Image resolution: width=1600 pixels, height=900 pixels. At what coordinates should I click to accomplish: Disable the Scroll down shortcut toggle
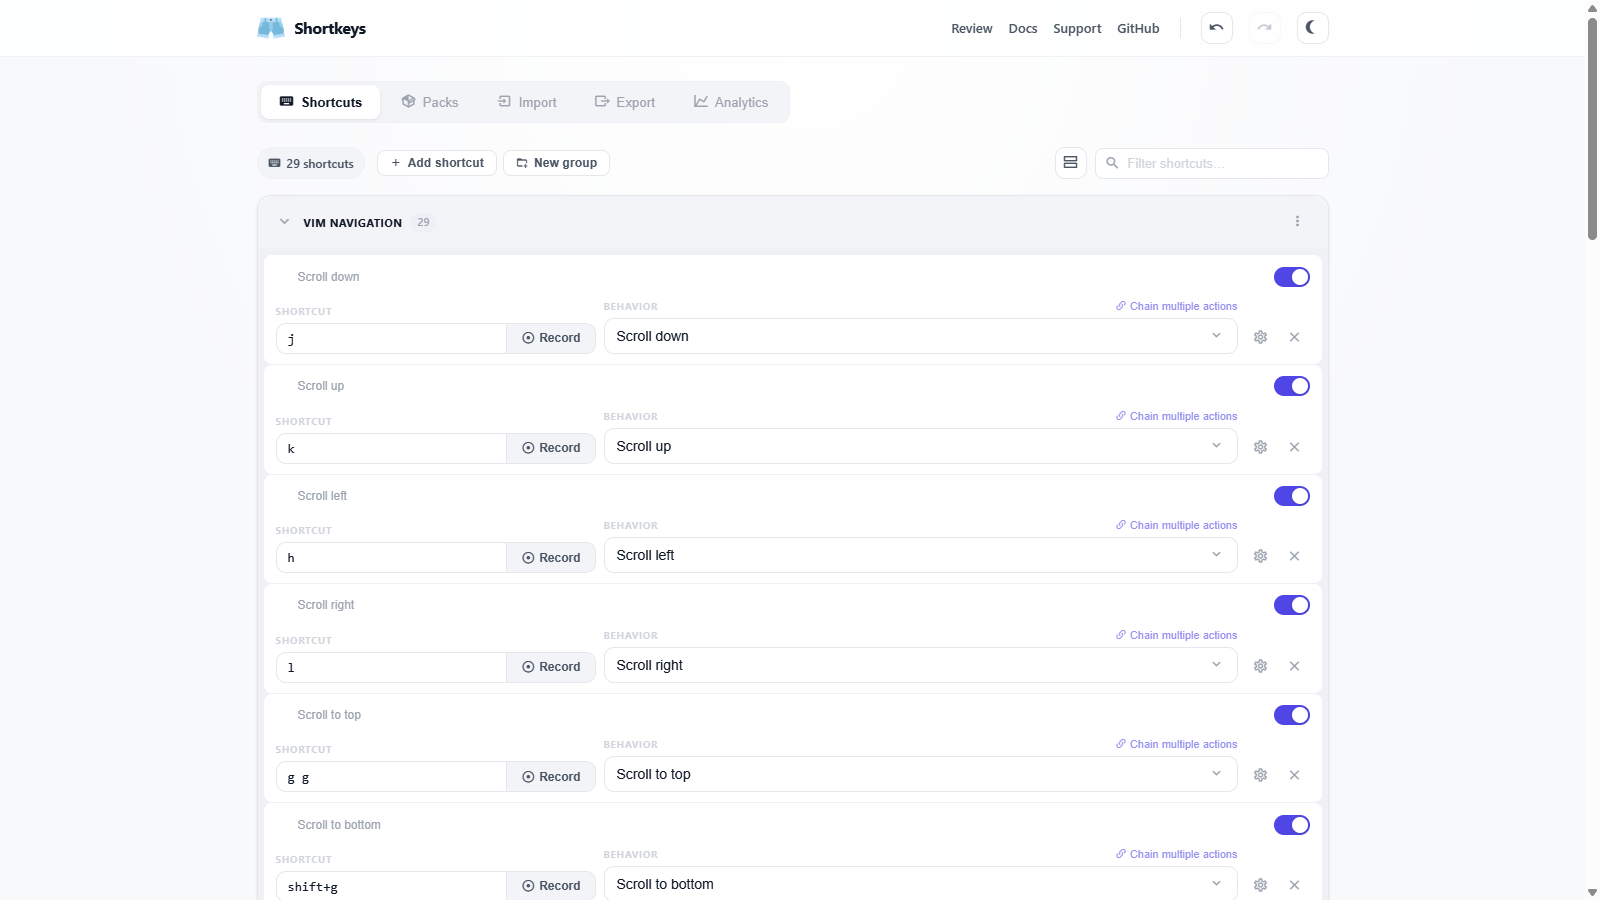click(x=1291, y=277)
